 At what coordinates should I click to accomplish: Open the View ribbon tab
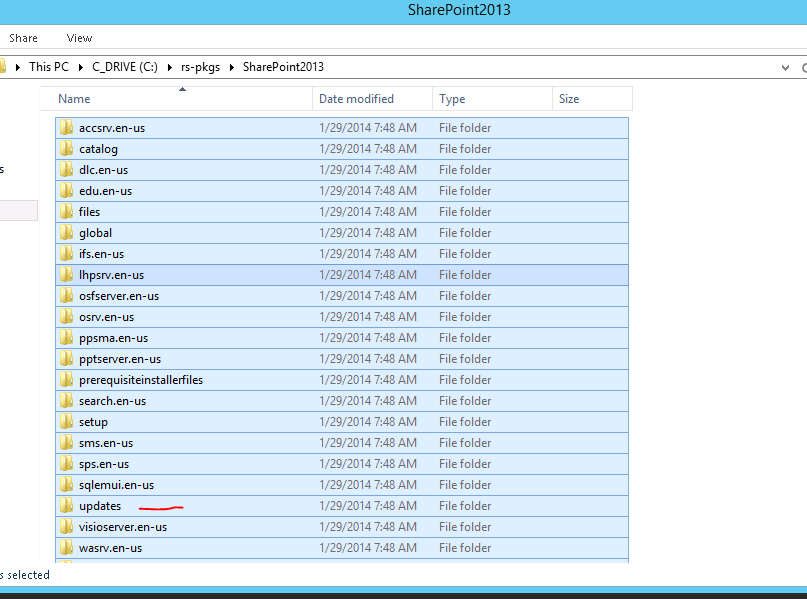[79, 38]
